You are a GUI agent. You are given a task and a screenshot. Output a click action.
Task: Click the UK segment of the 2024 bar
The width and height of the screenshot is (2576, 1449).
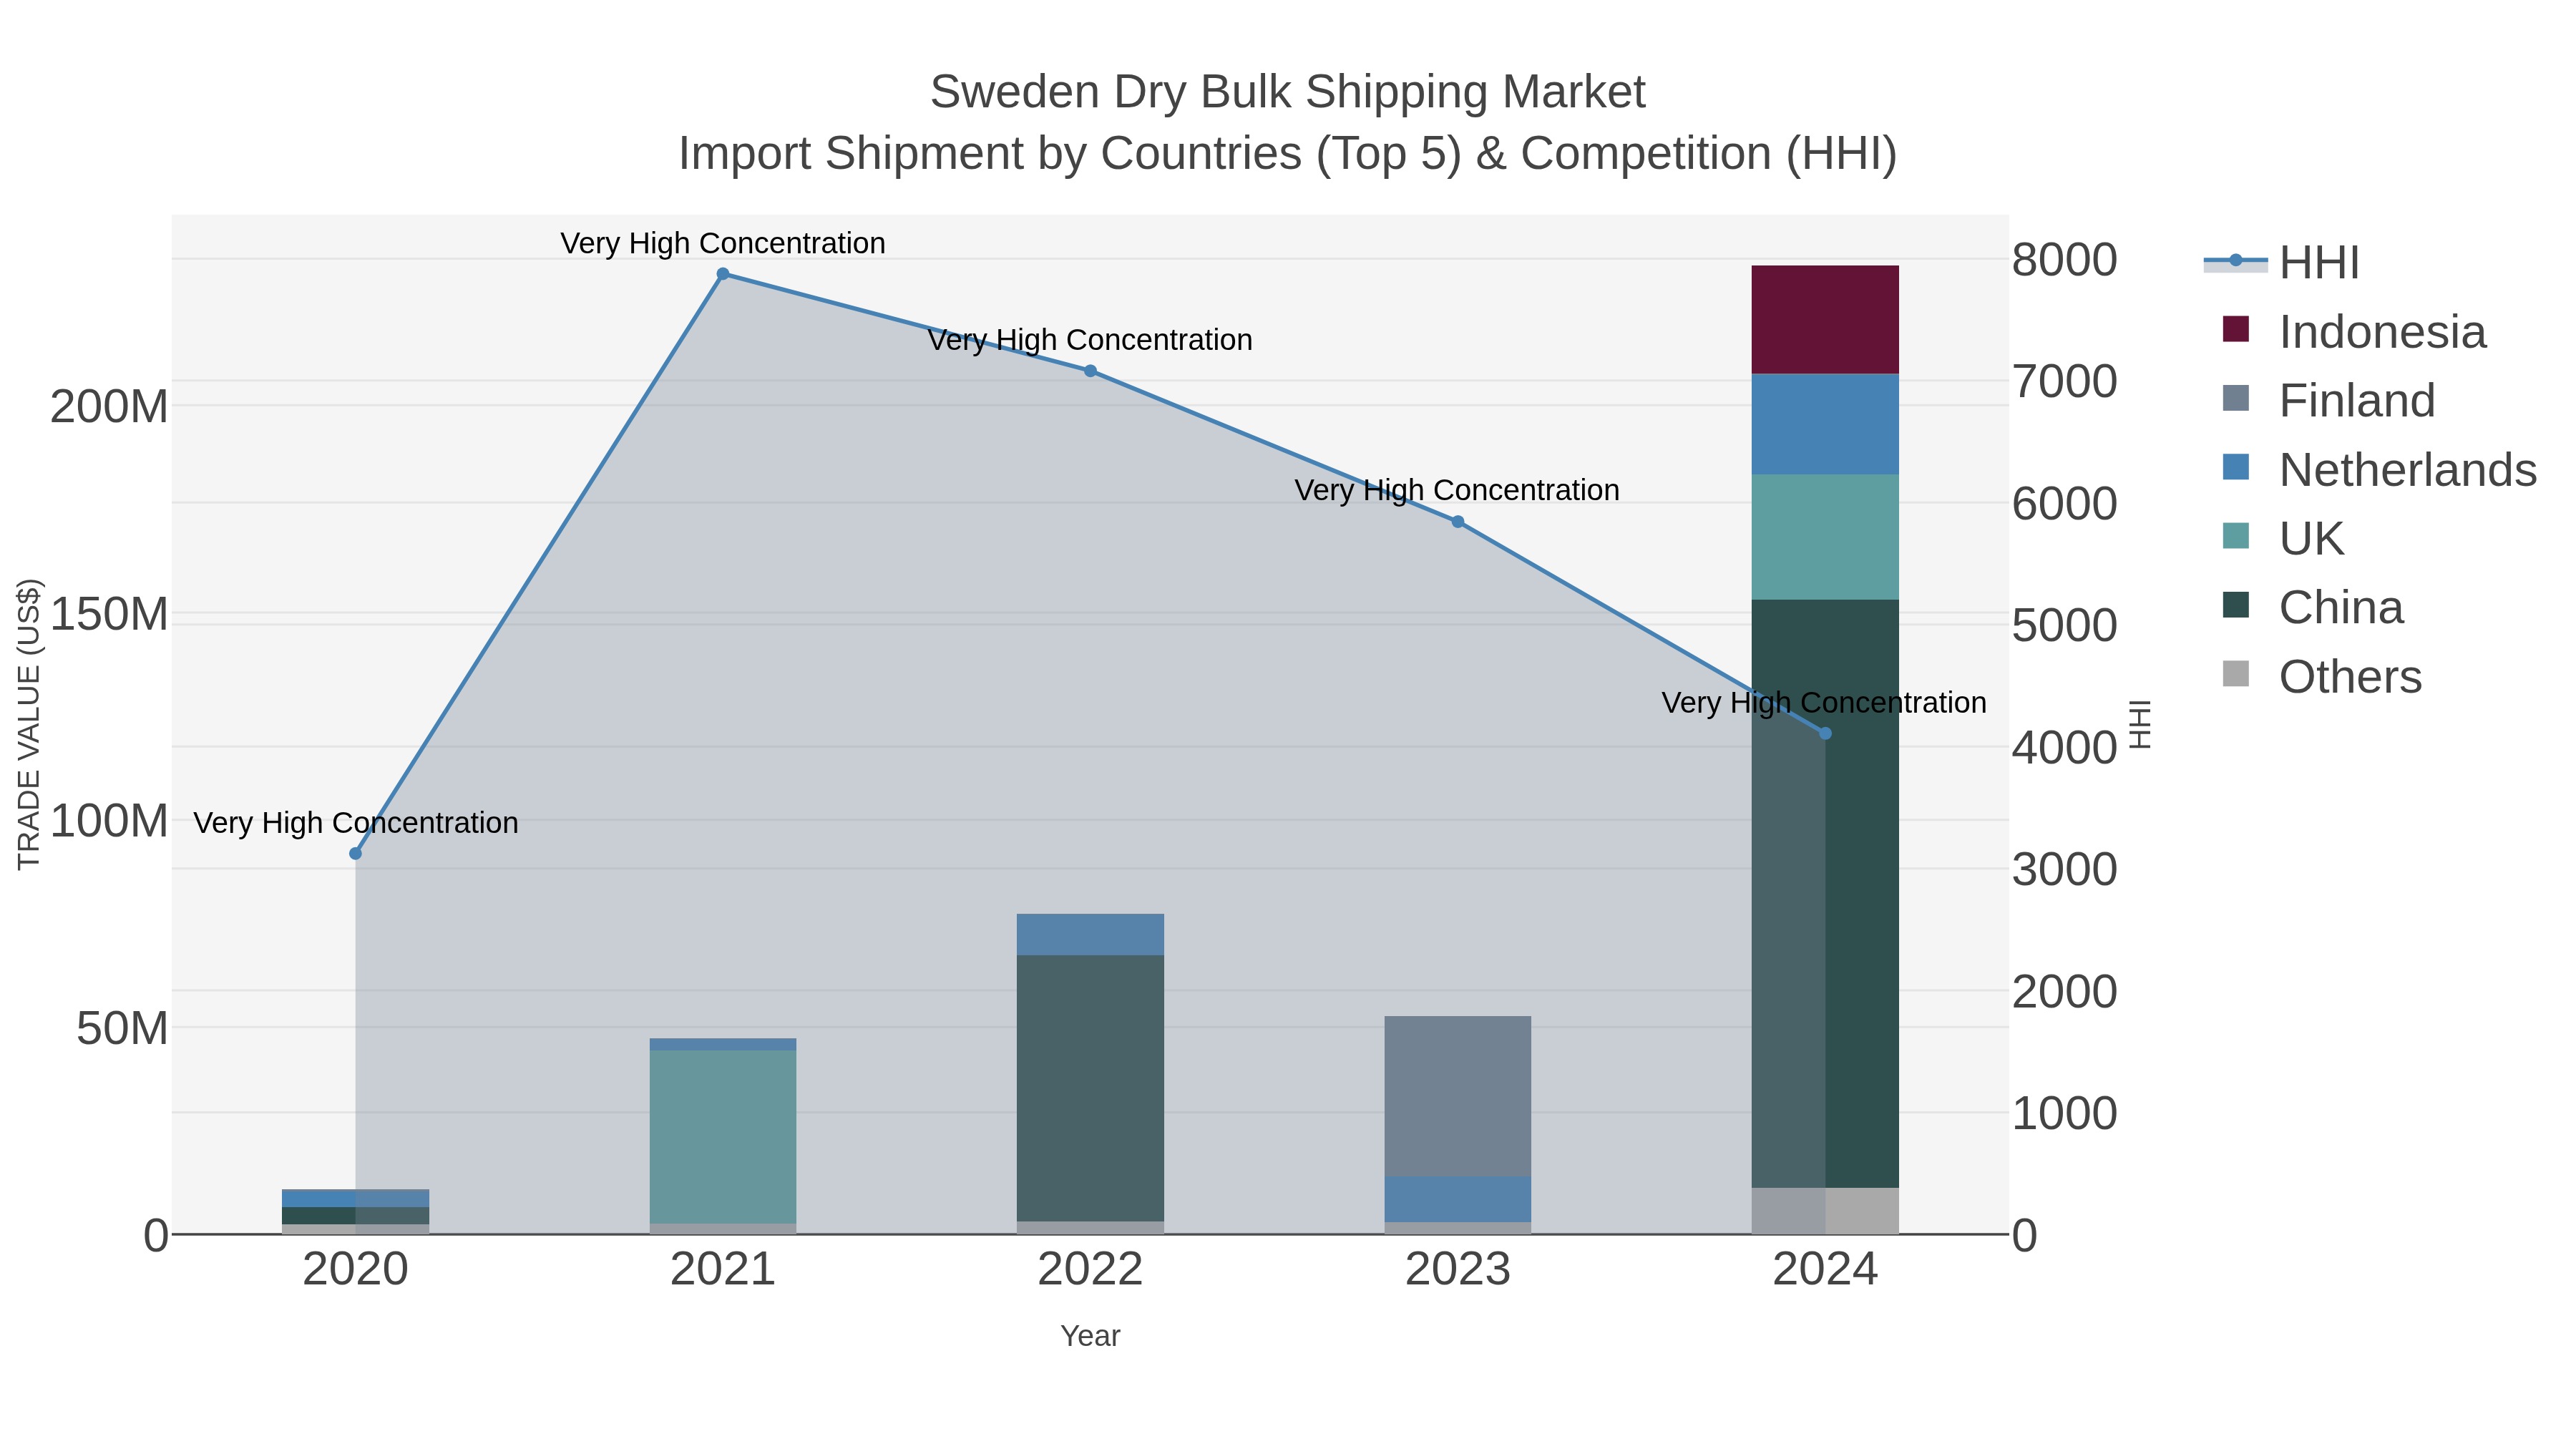pos(1825,537)
